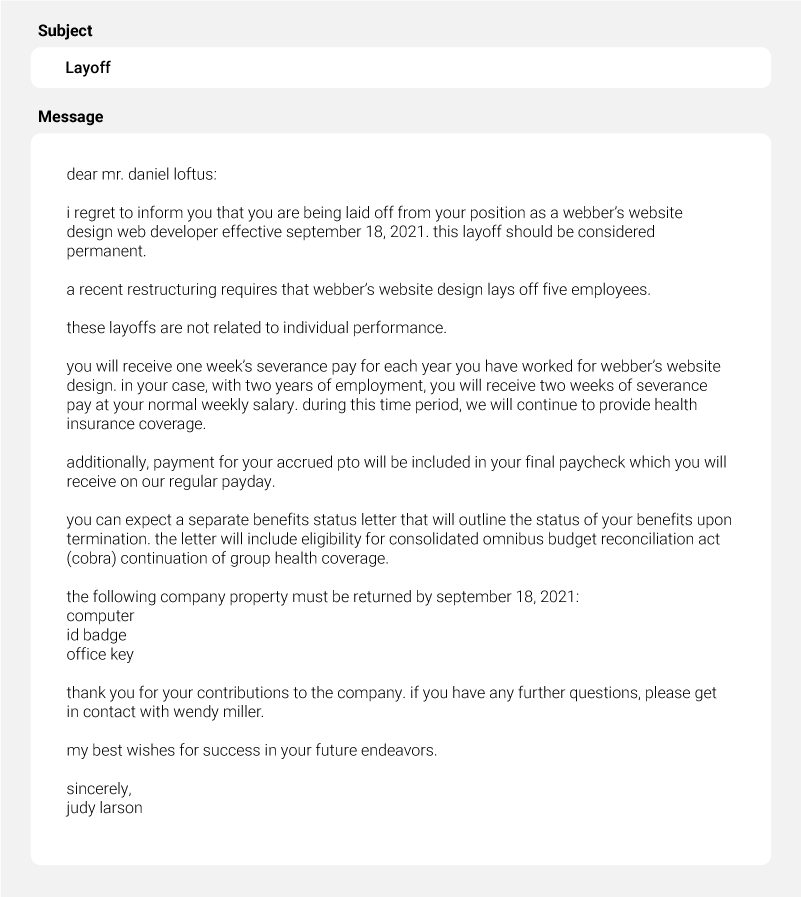Click "id badge" in the property list

(x=96, y=635)
